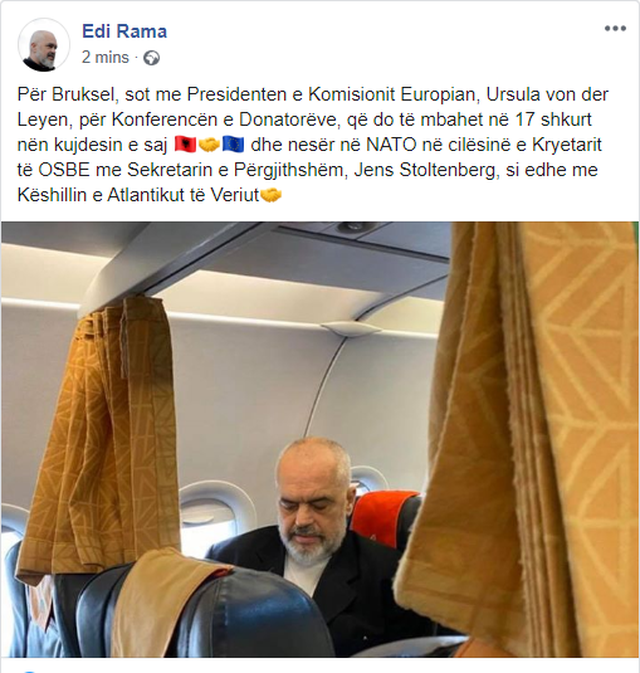
Task: Open the airplane photo attachment
Action: [320, 439]
